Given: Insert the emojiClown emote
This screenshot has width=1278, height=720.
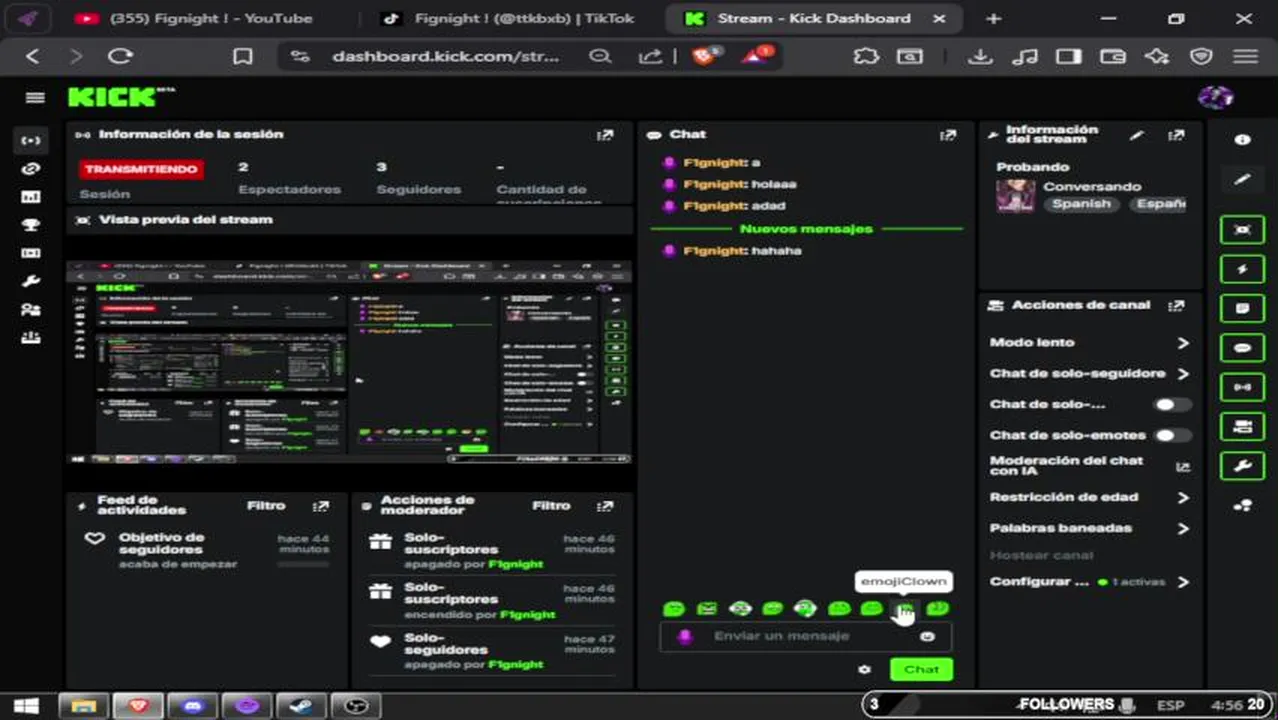Looking at the screenshot, I should coord(904,608).
